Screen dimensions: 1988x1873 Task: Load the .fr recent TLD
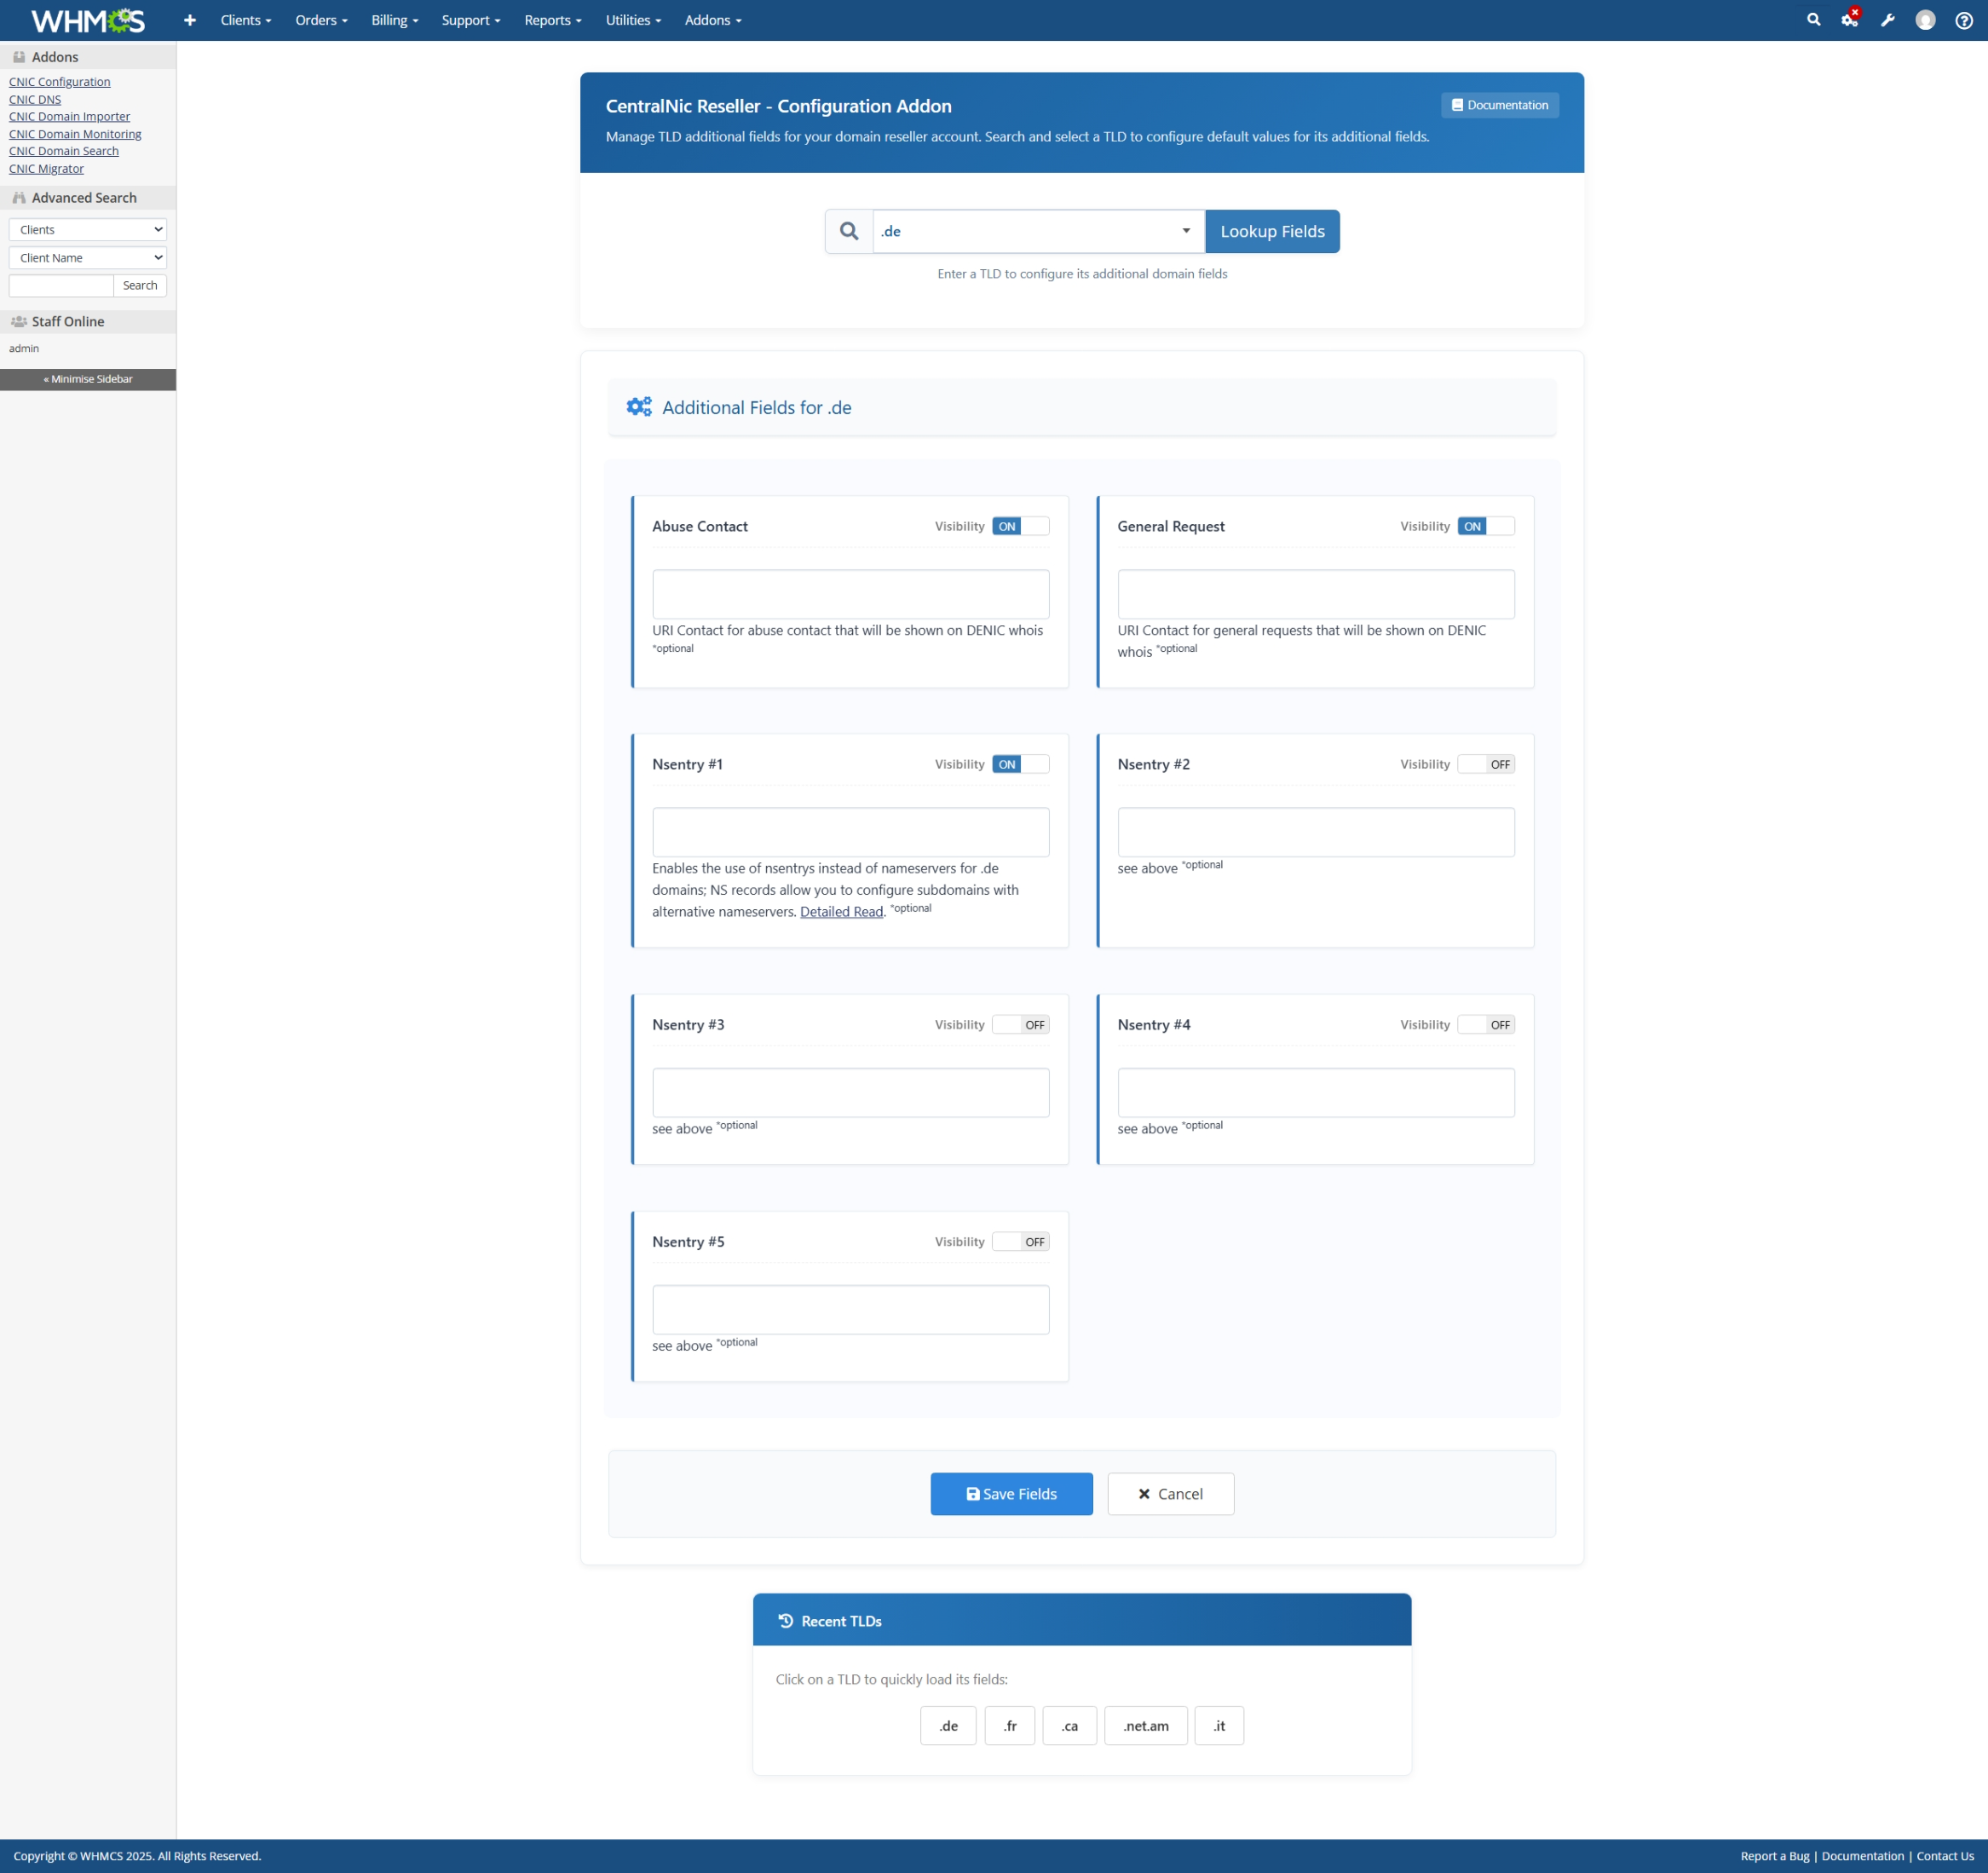point(1010,1725)
